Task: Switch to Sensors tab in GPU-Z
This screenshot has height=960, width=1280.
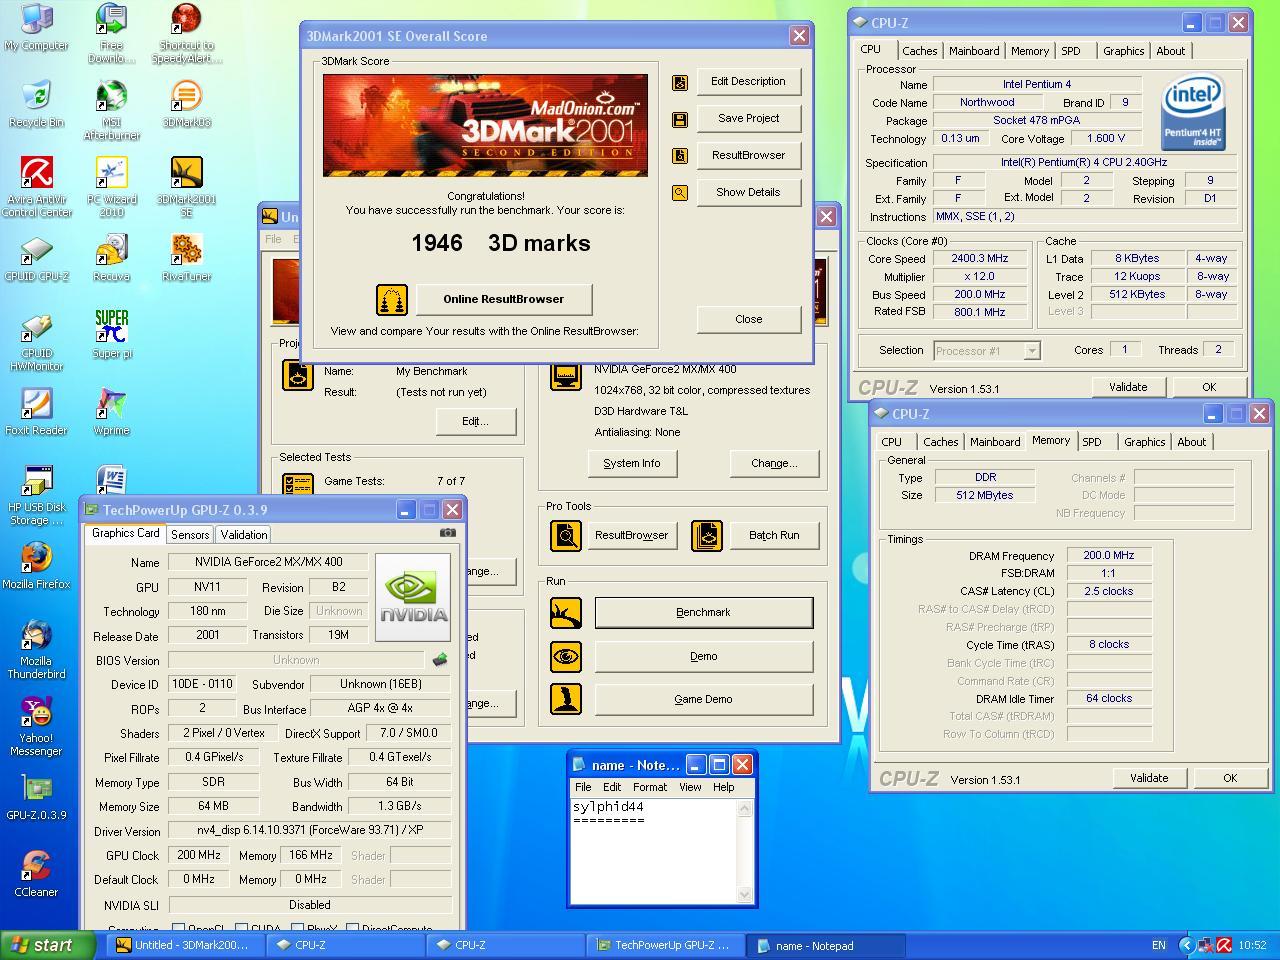Action: tap(190, 535)
